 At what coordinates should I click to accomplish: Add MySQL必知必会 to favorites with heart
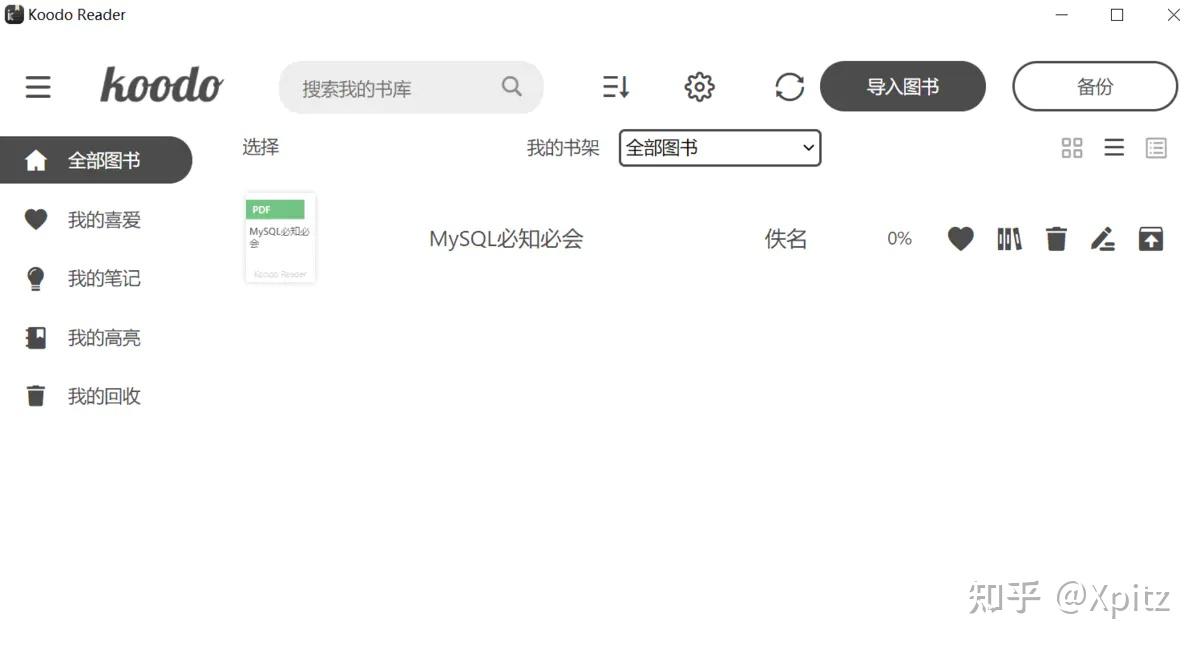point(961,239)
